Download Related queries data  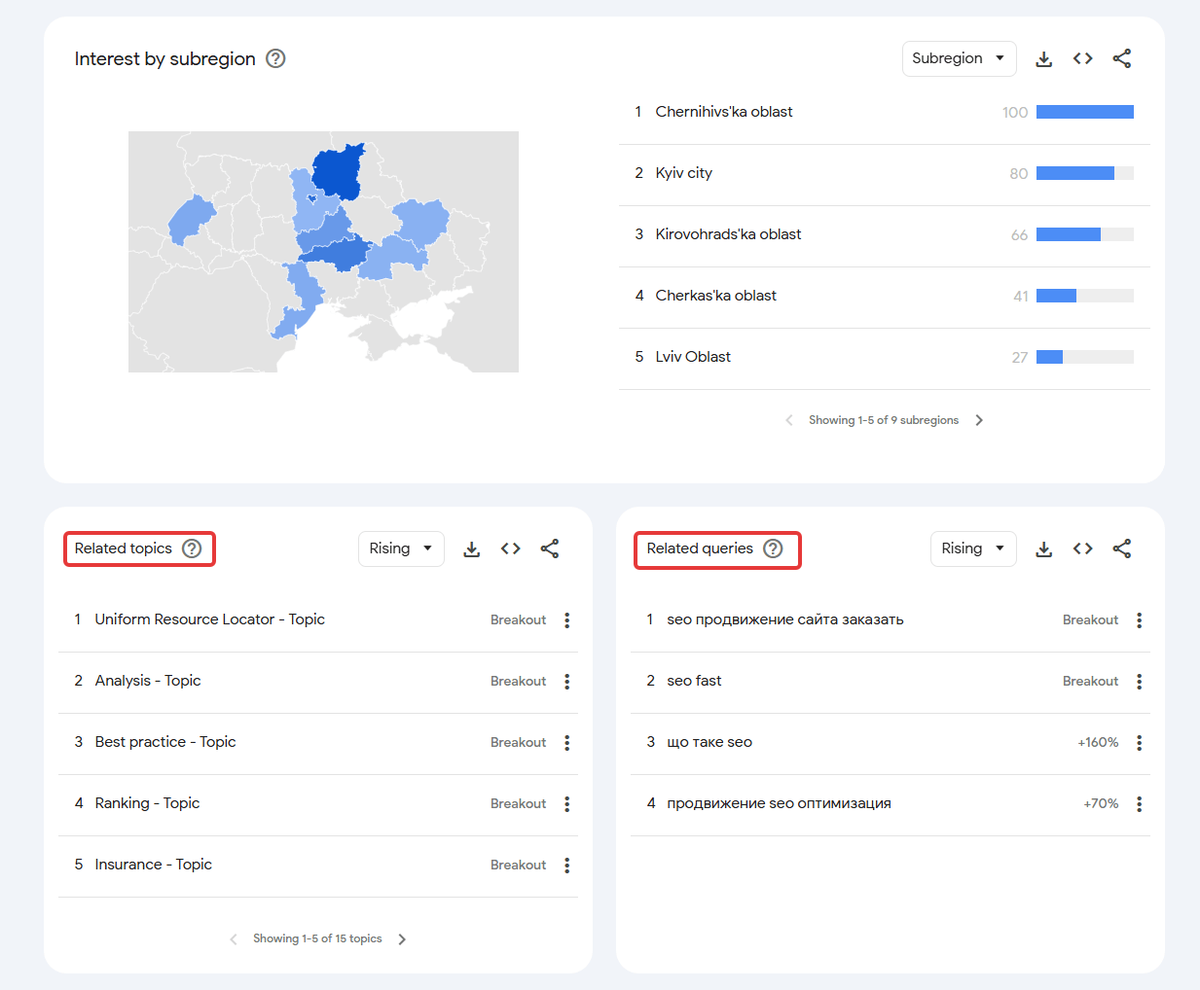1044,549
